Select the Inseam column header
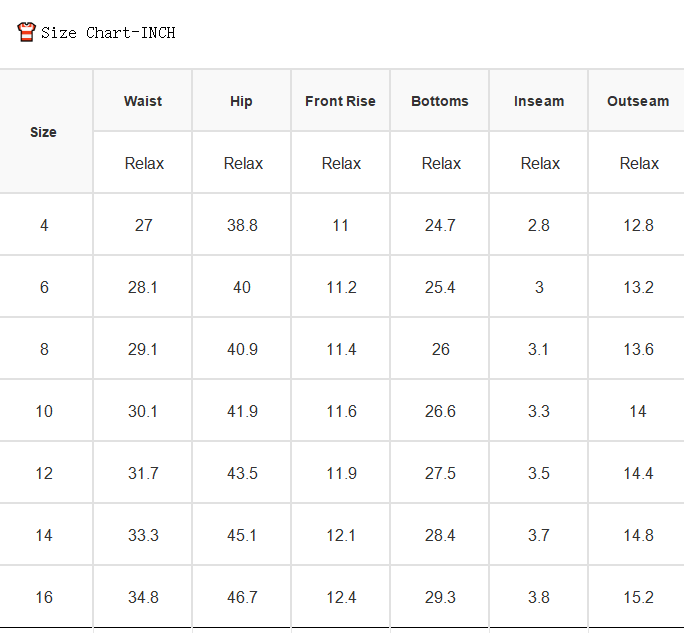 click(x=539, y=101)
